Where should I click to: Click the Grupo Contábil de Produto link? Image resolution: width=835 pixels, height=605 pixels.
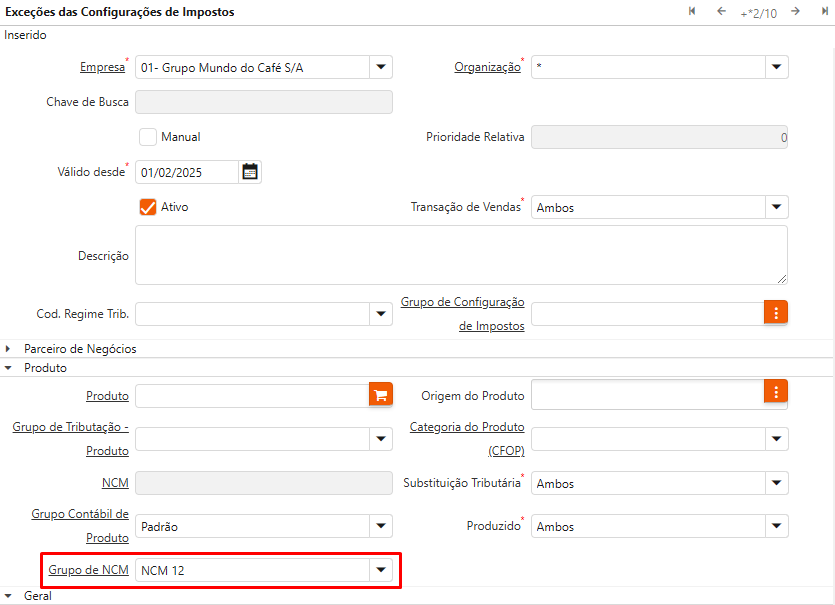tap(80, 525)
